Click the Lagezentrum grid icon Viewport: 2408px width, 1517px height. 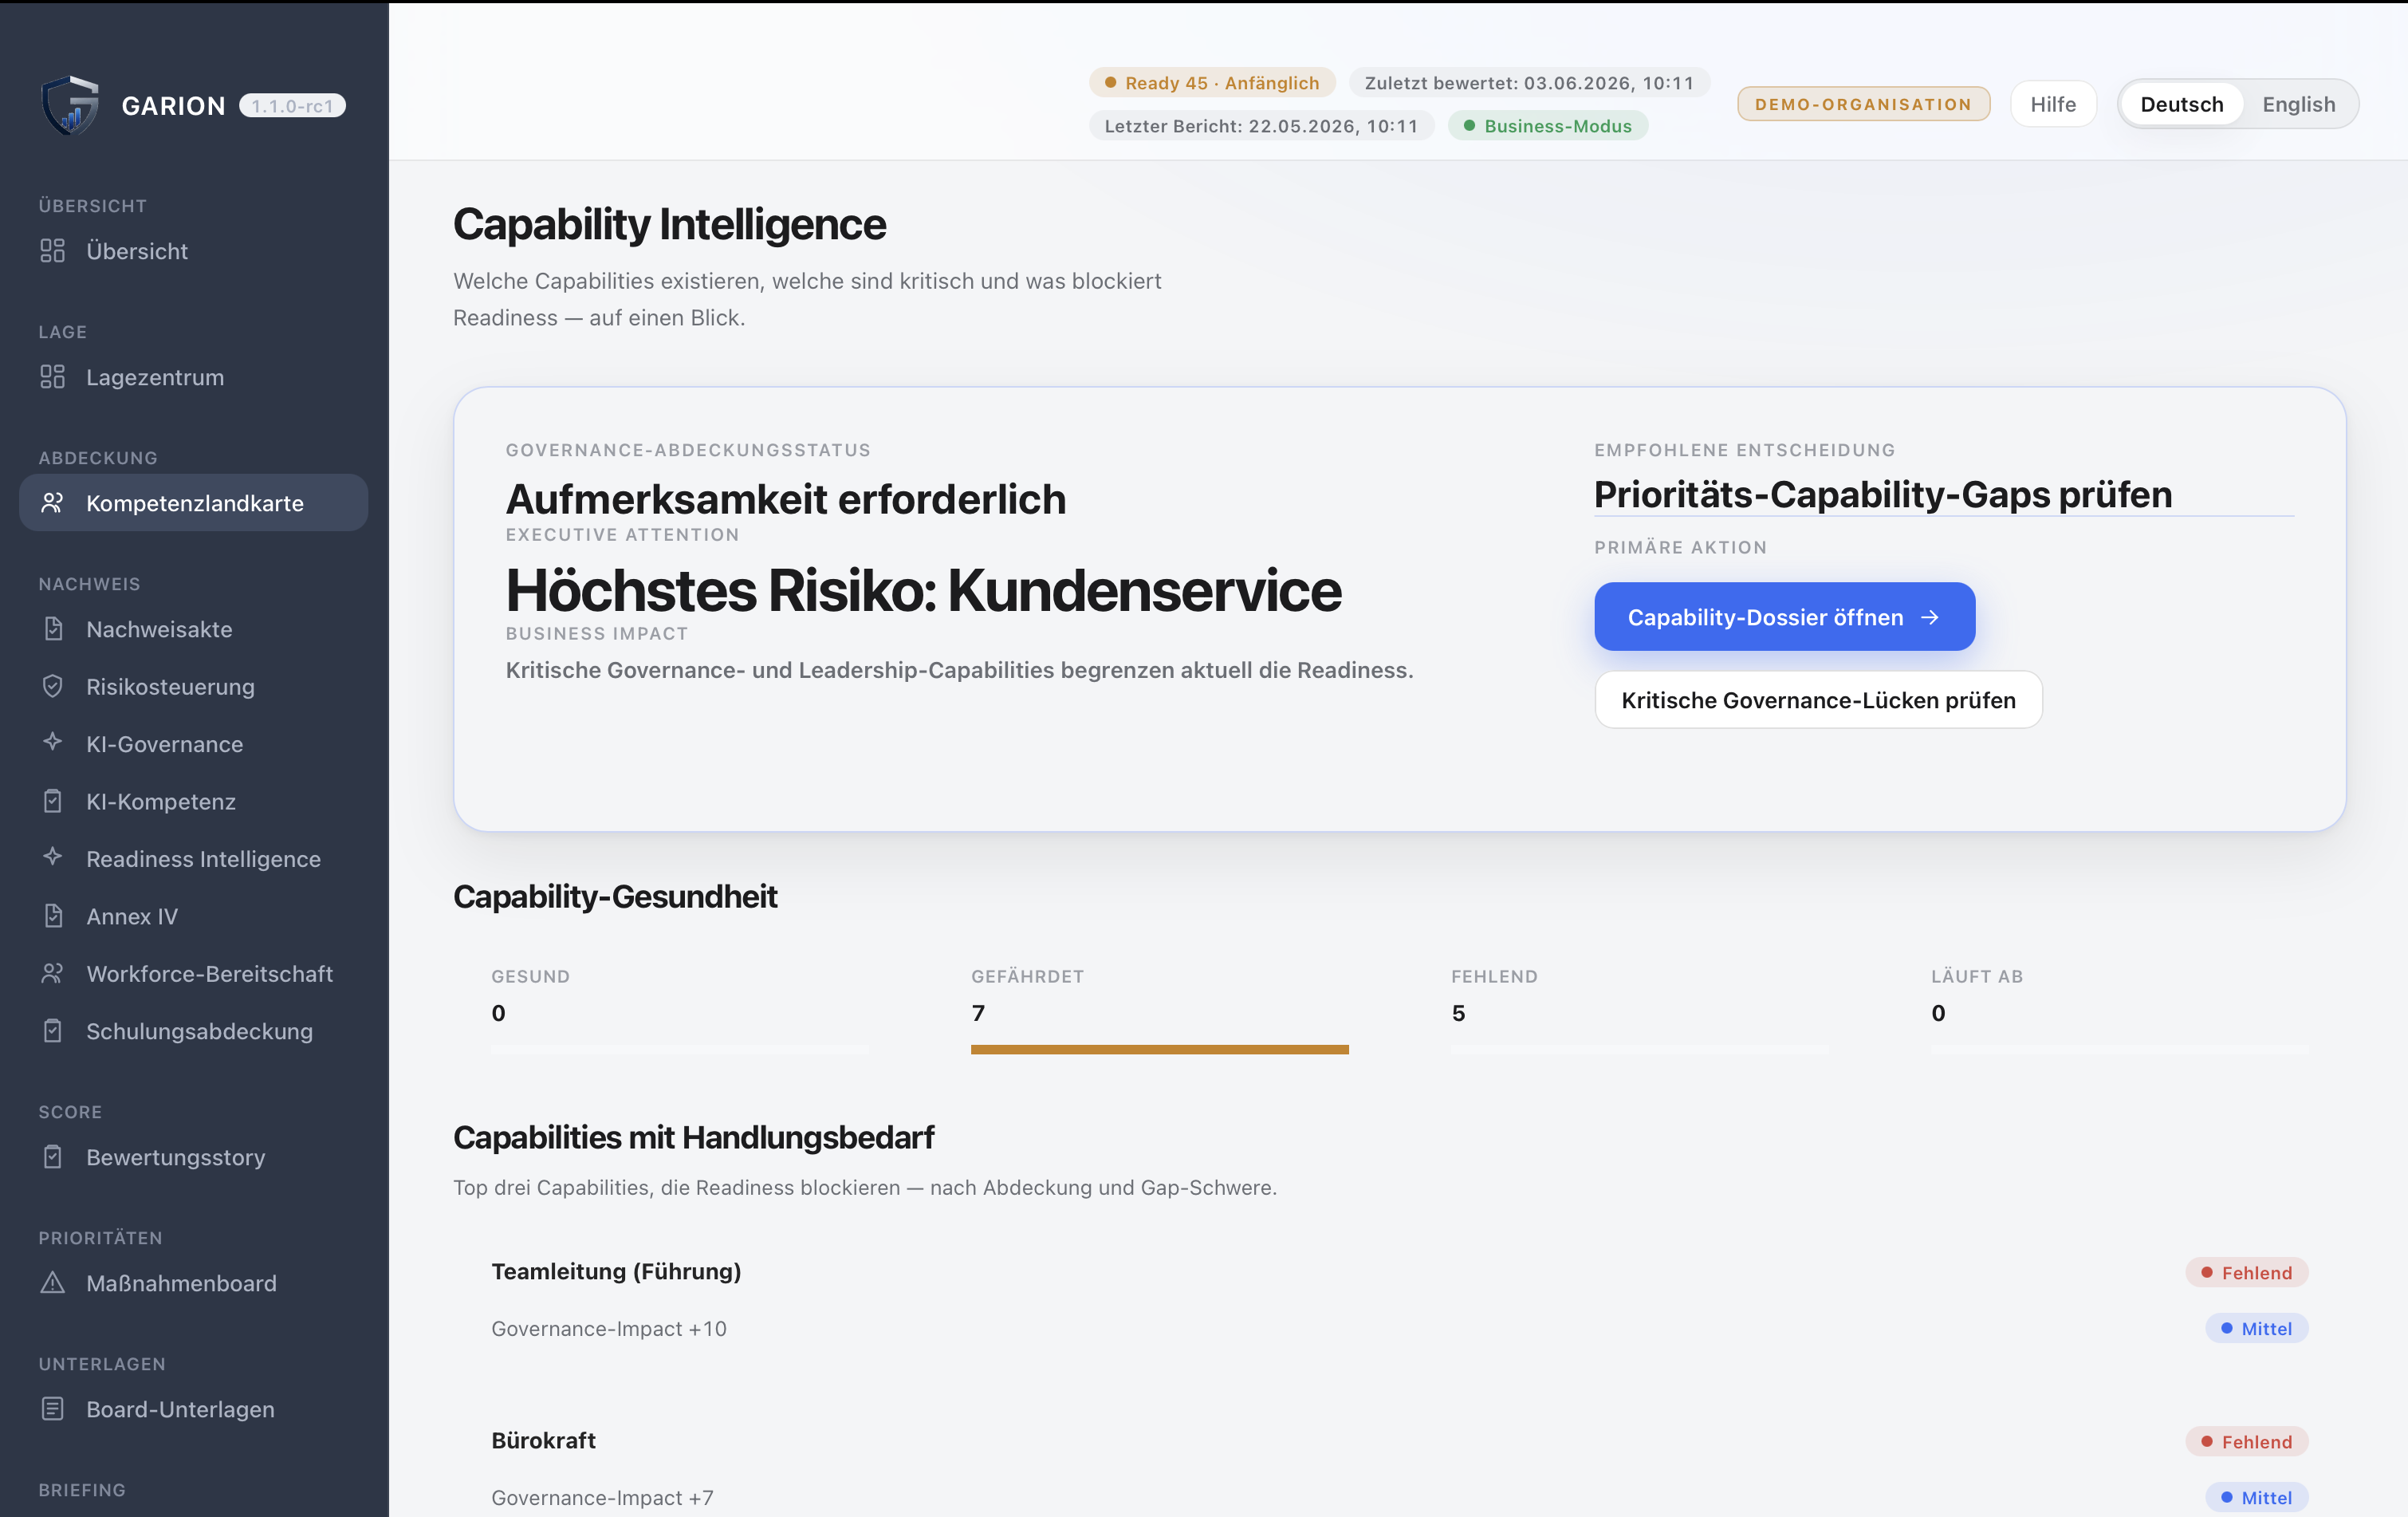pyautogui.click(x=53, y=377)
